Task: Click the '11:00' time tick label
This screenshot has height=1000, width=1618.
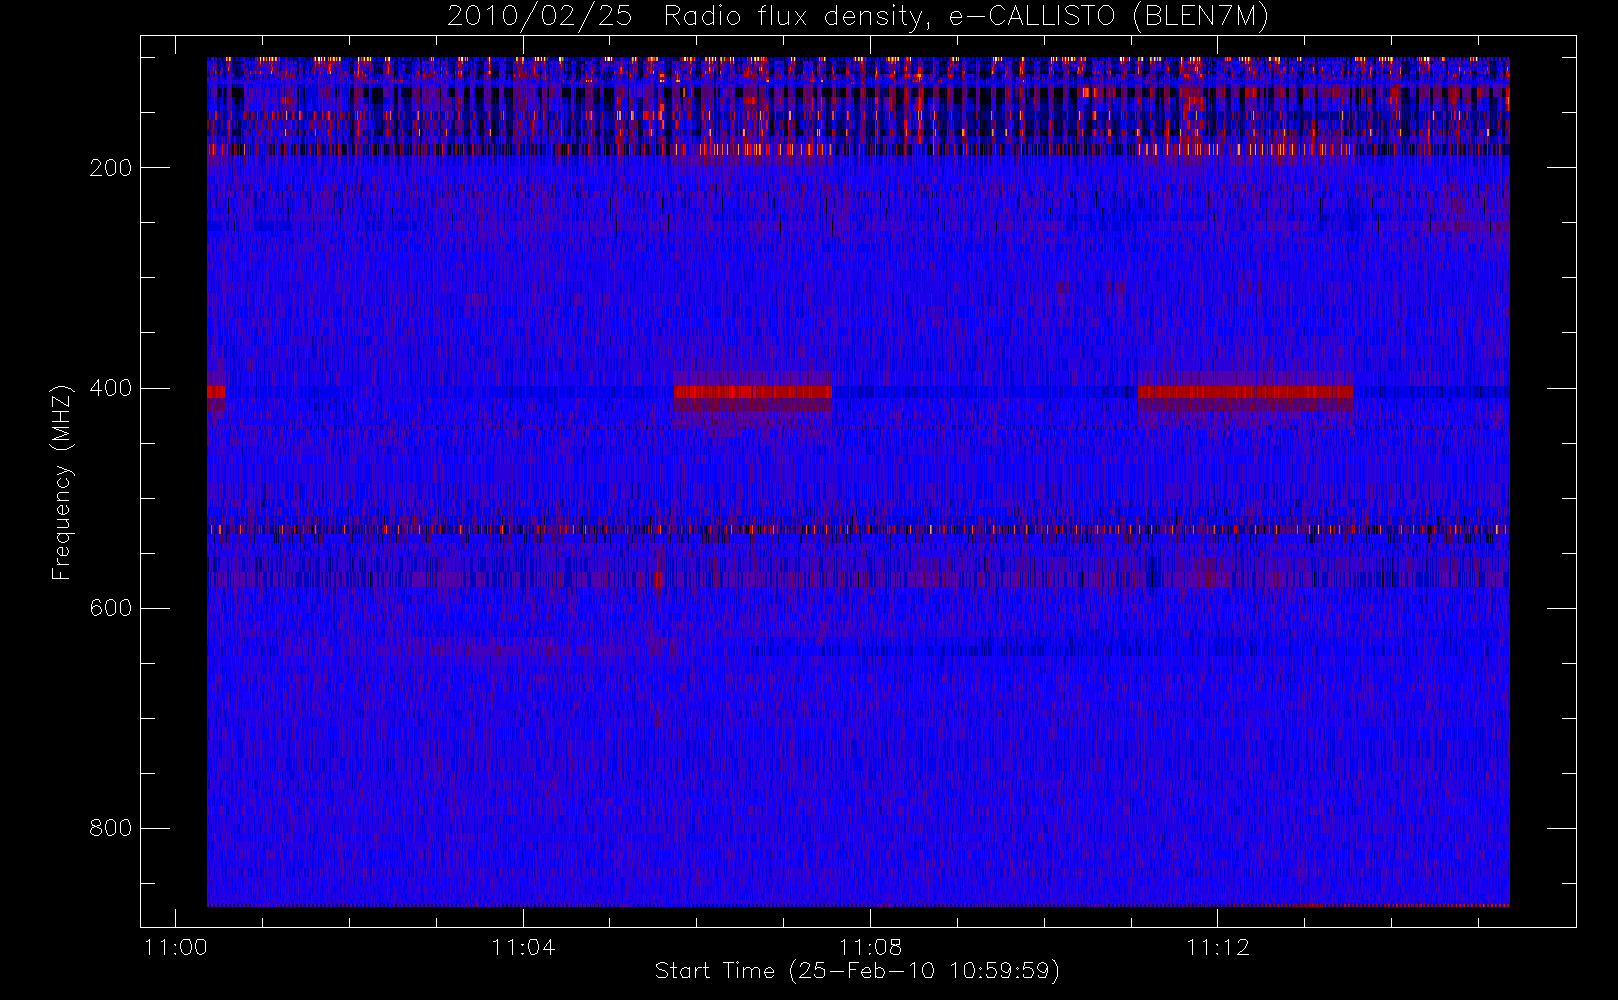Action: coord(175,947)
